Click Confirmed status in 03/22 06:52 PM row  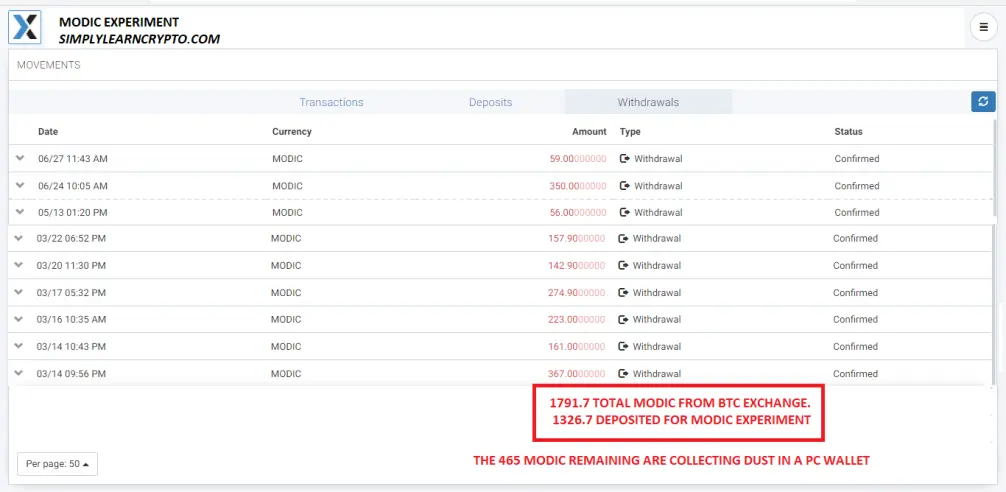pyautogui.click(x=855, y=239)
